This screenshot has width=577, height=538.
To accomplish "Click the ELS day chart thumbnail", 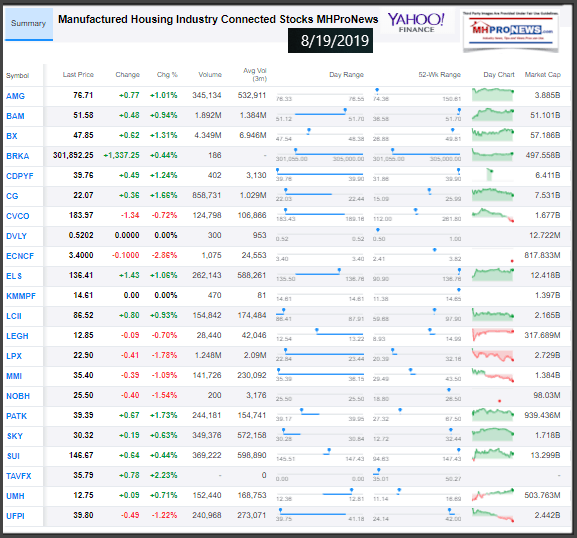I will pos(493,275).
